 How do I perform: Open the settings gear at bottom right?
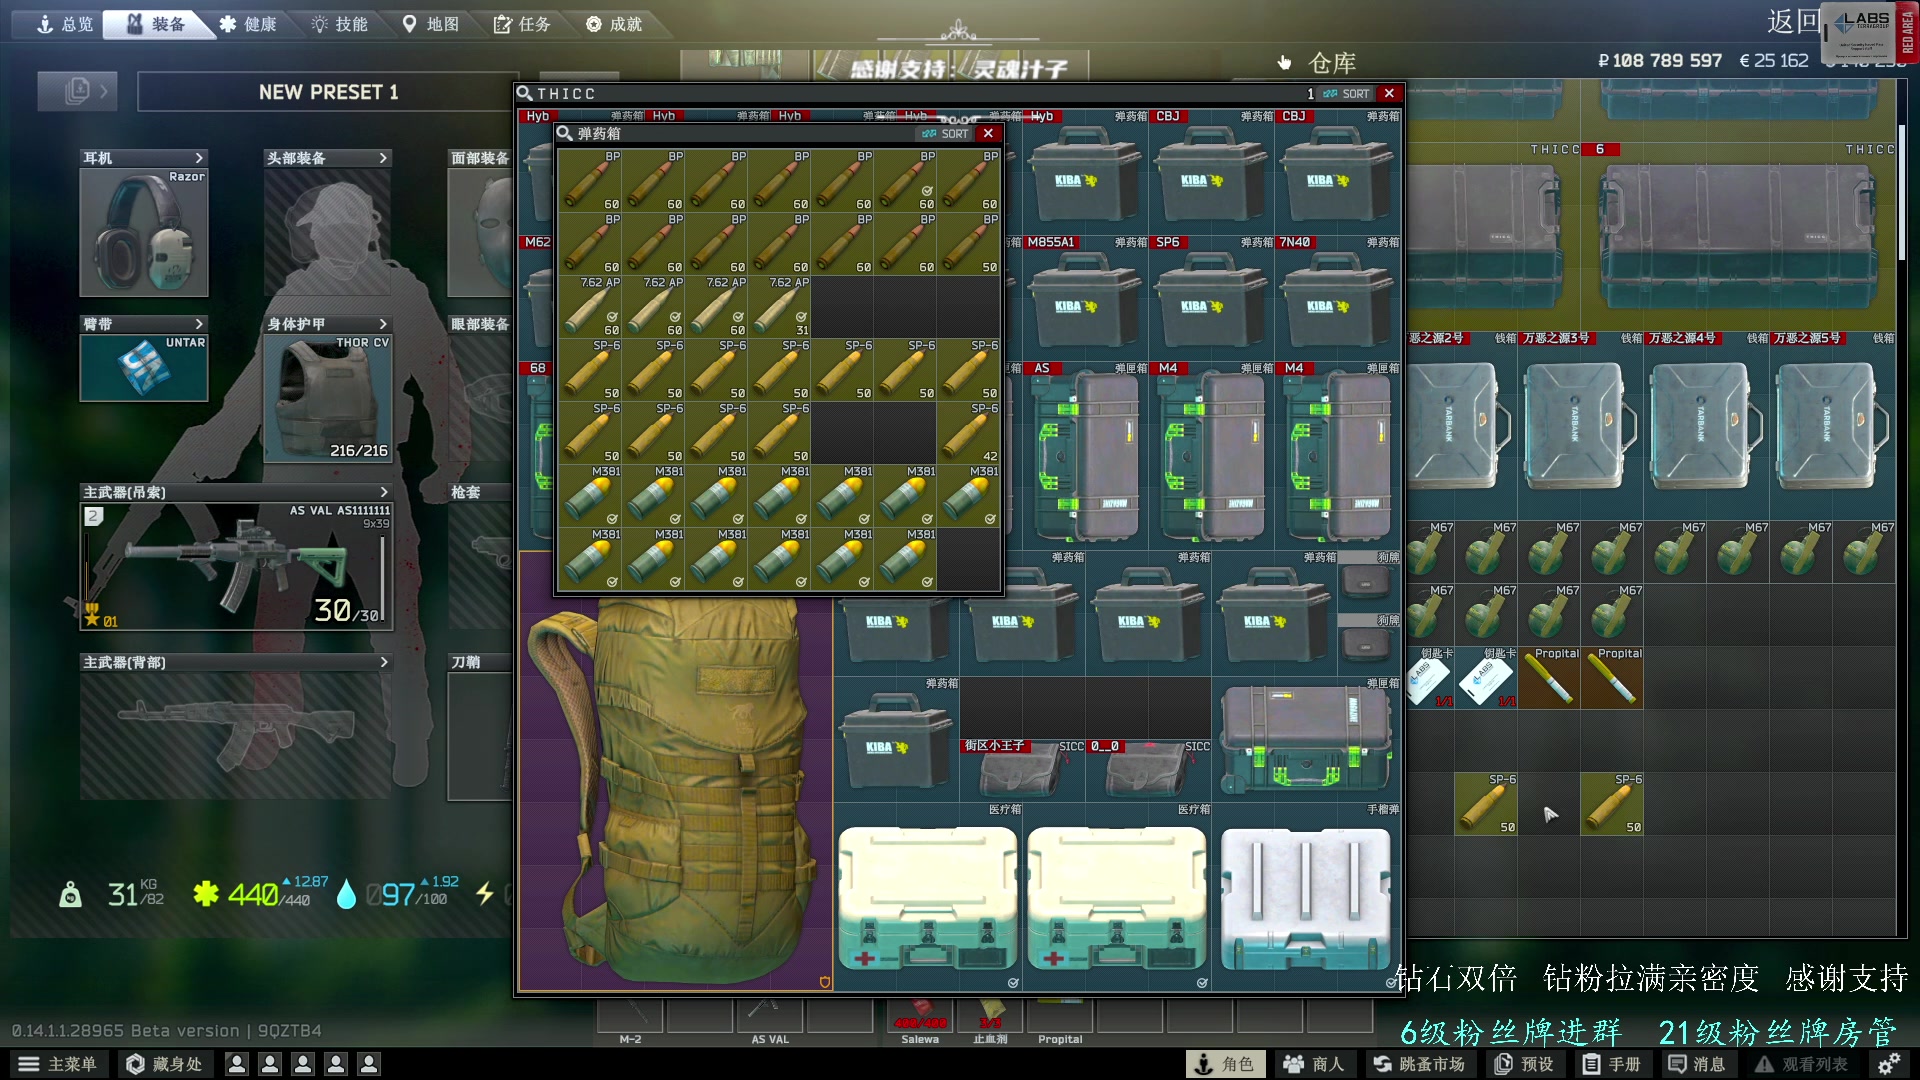click(x=1889, y=1064)
